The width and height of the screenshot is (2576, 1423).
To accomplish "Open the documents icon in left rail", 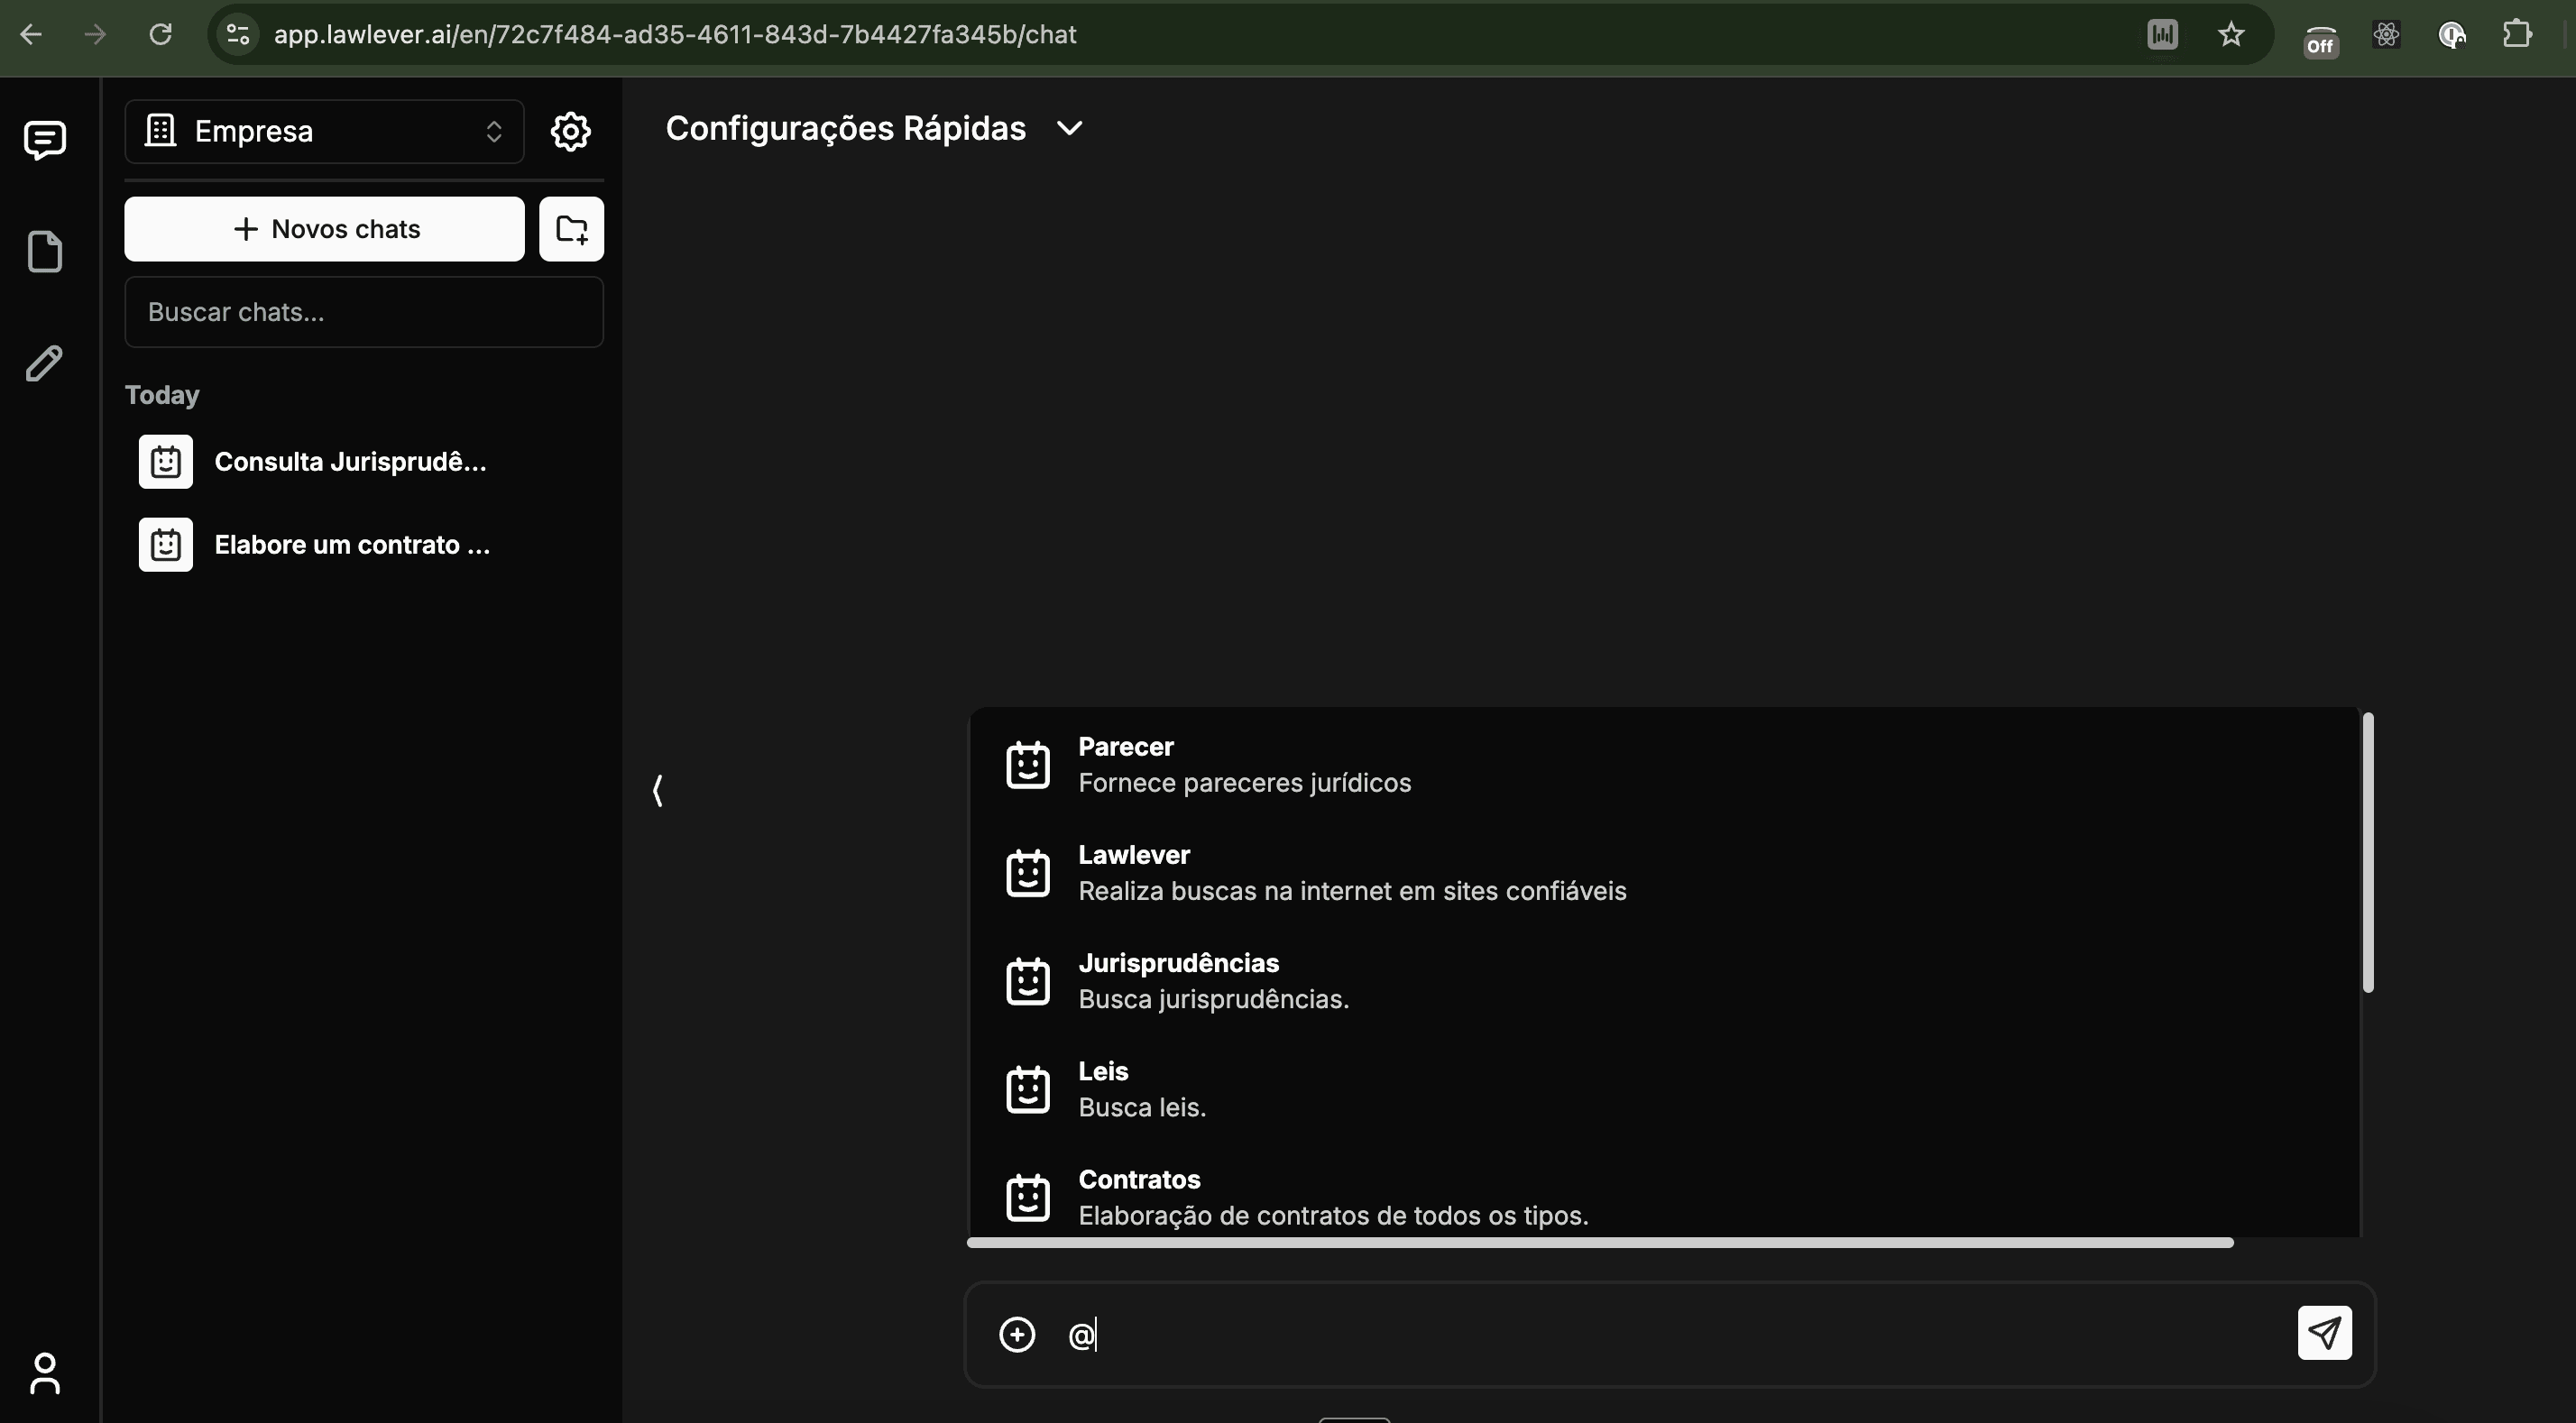I will click(x=45, y=251).
